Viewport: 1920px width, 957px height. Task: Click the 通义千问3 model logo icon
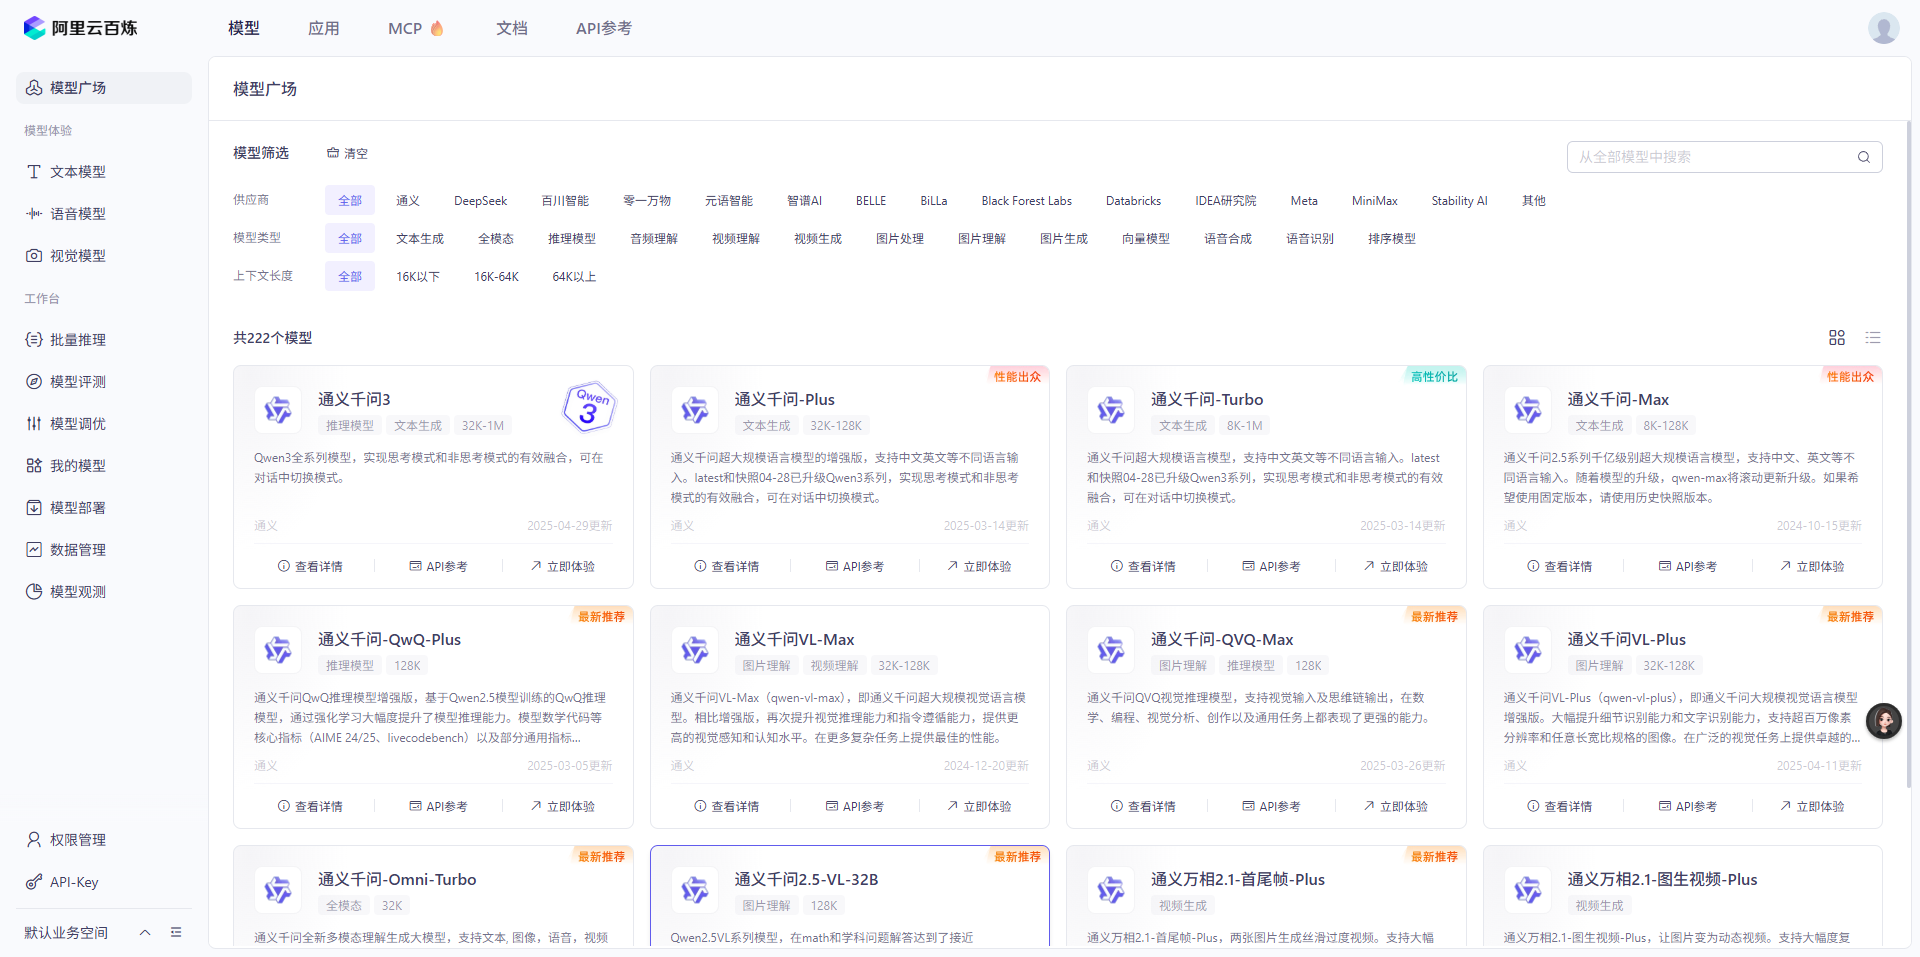(x=278, y=410)
